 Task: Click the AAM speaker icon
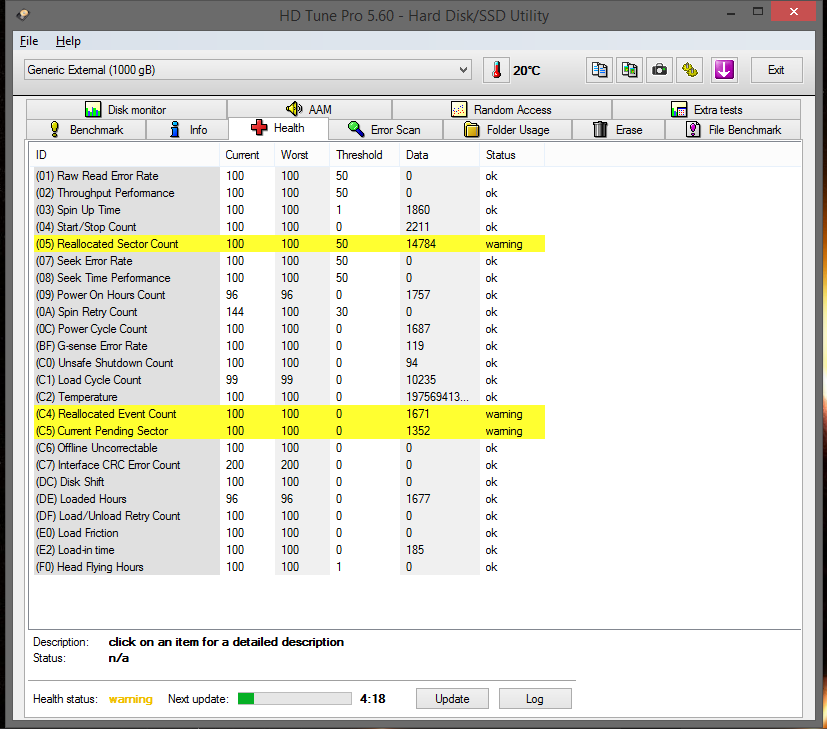(x=294, y=109)
